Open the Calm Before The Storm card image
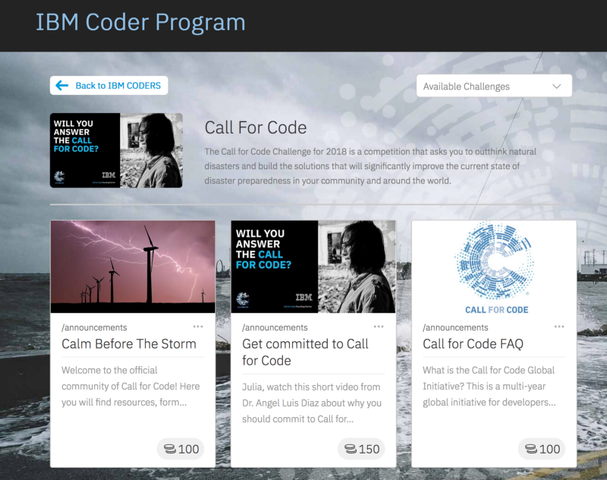Viewport: 607px width, 480px height. (x=133, y=267)
